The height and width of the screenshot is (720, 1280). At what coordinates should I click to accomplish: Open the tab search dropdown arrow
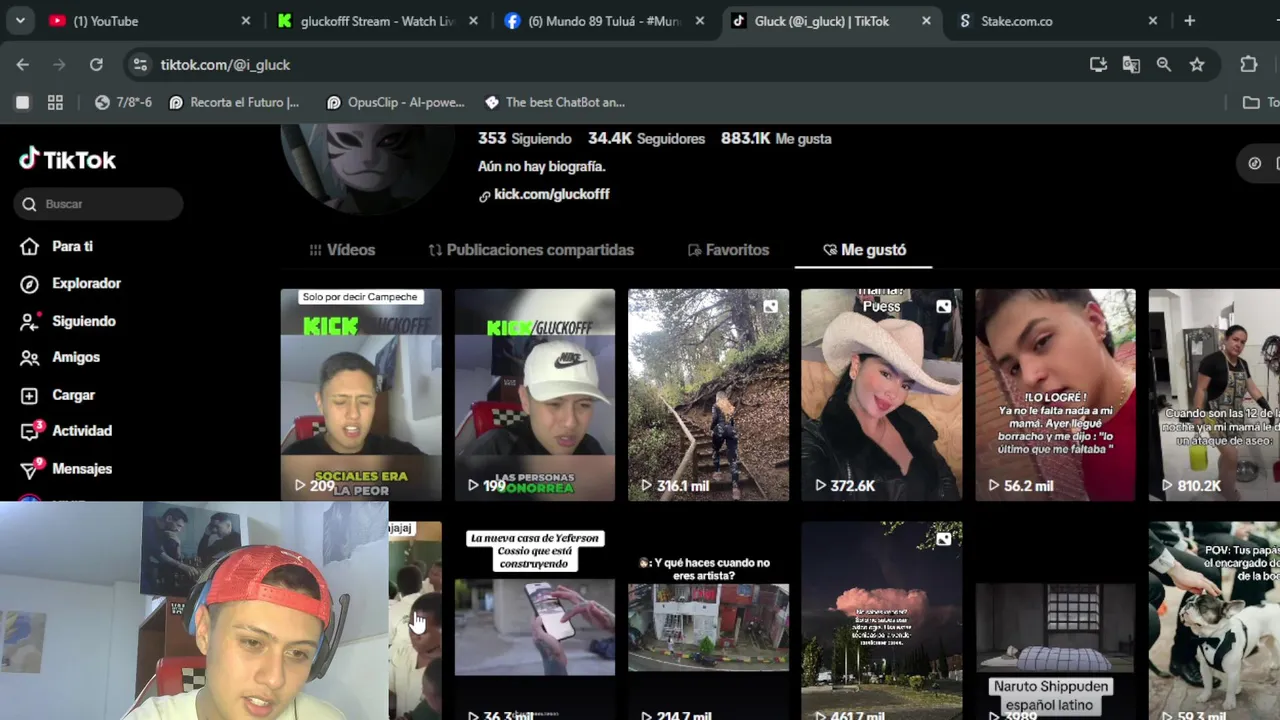pos(20,20)
